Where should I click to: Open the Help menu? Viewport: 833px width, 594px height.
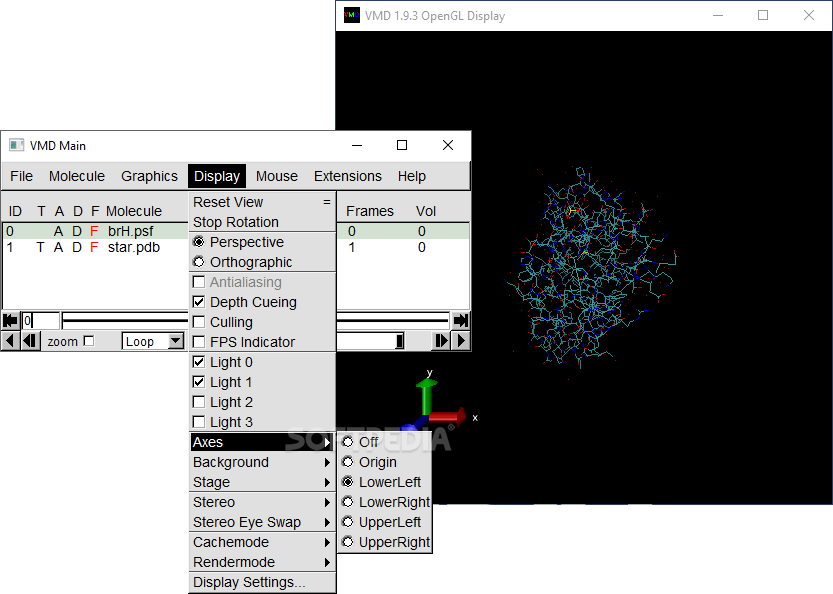412,176
